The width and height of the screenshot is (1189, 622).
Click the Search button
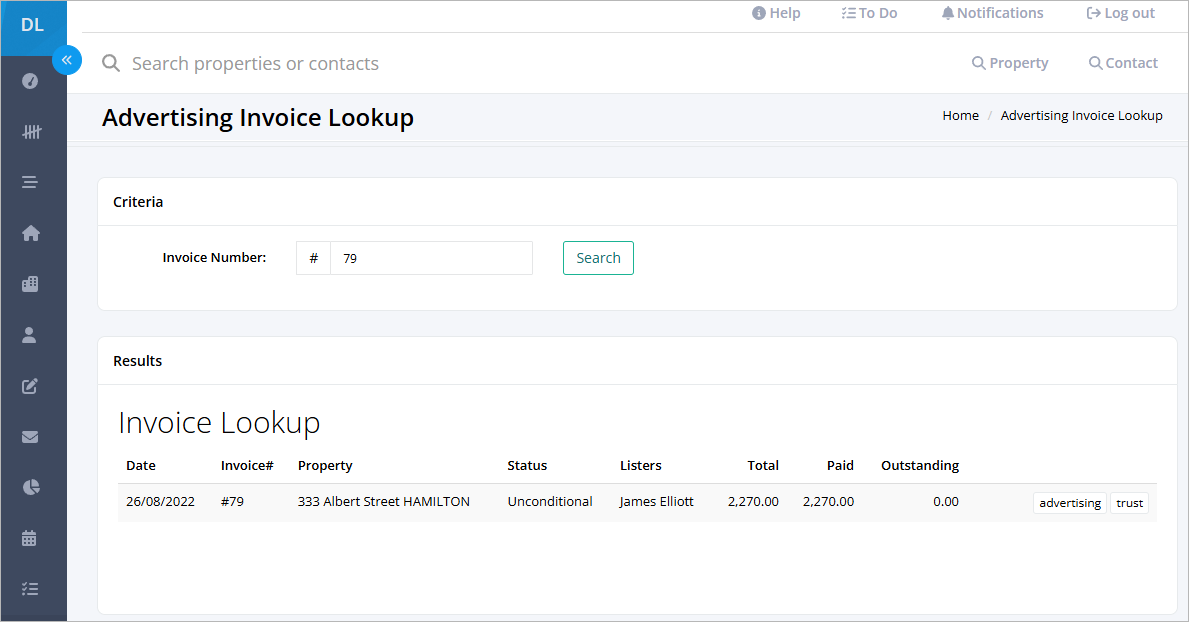[598, 258]
